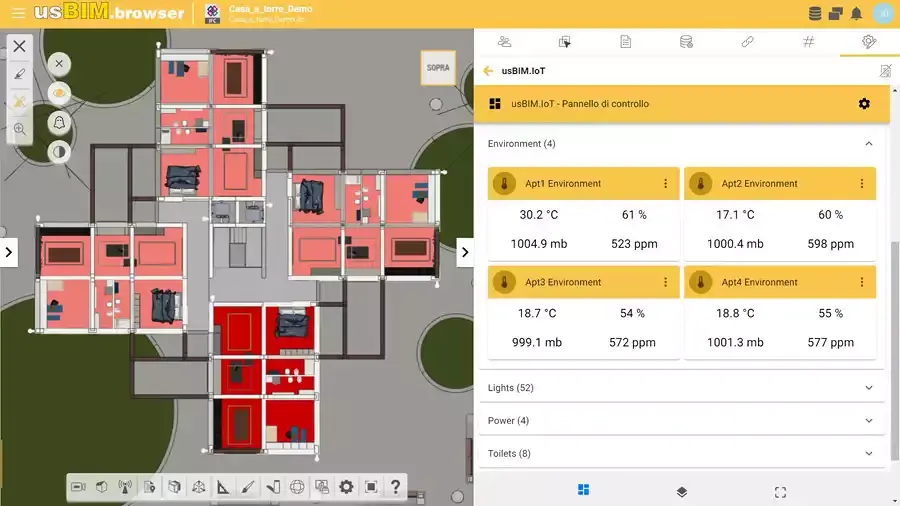
Task: Close the left vertical tool panel
Action: pos(19,46)
